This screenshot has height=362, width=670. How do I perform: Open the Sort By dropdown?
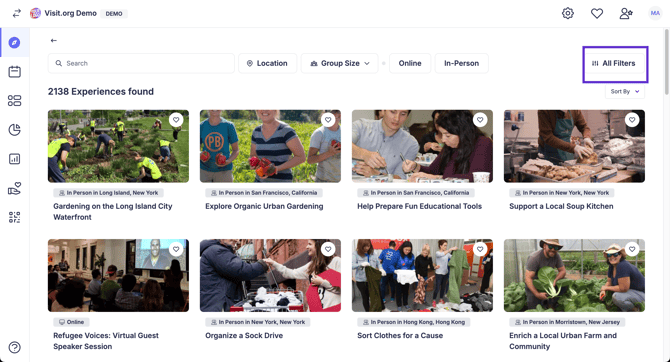(x=625, y=91)
